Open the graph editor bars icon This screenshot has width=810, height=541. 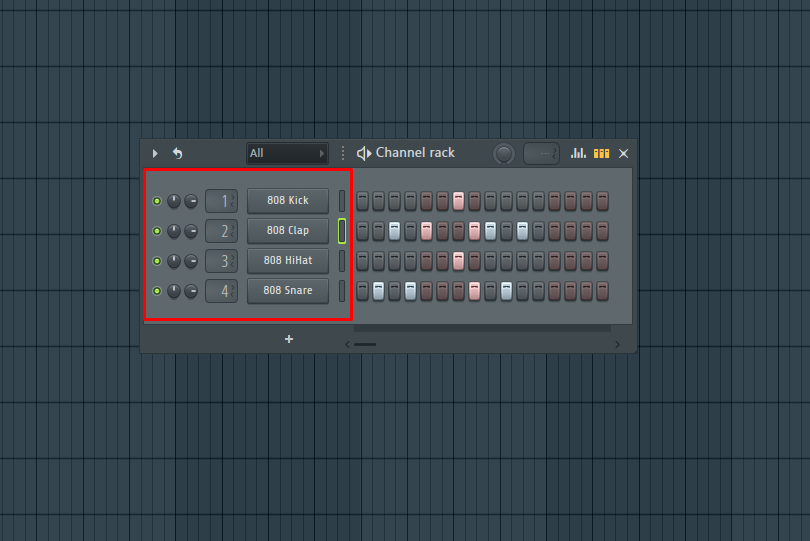[x=578, y=153]
